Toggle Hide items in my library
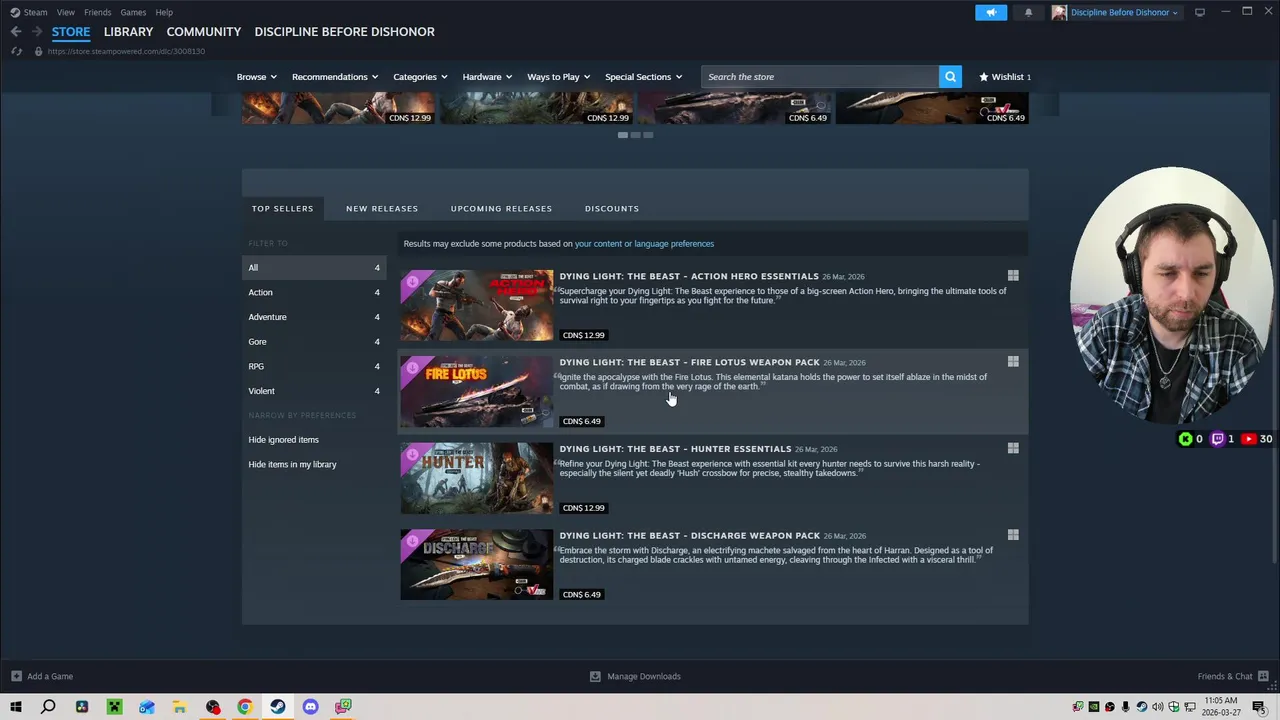1280x720 pixels. 292,464
